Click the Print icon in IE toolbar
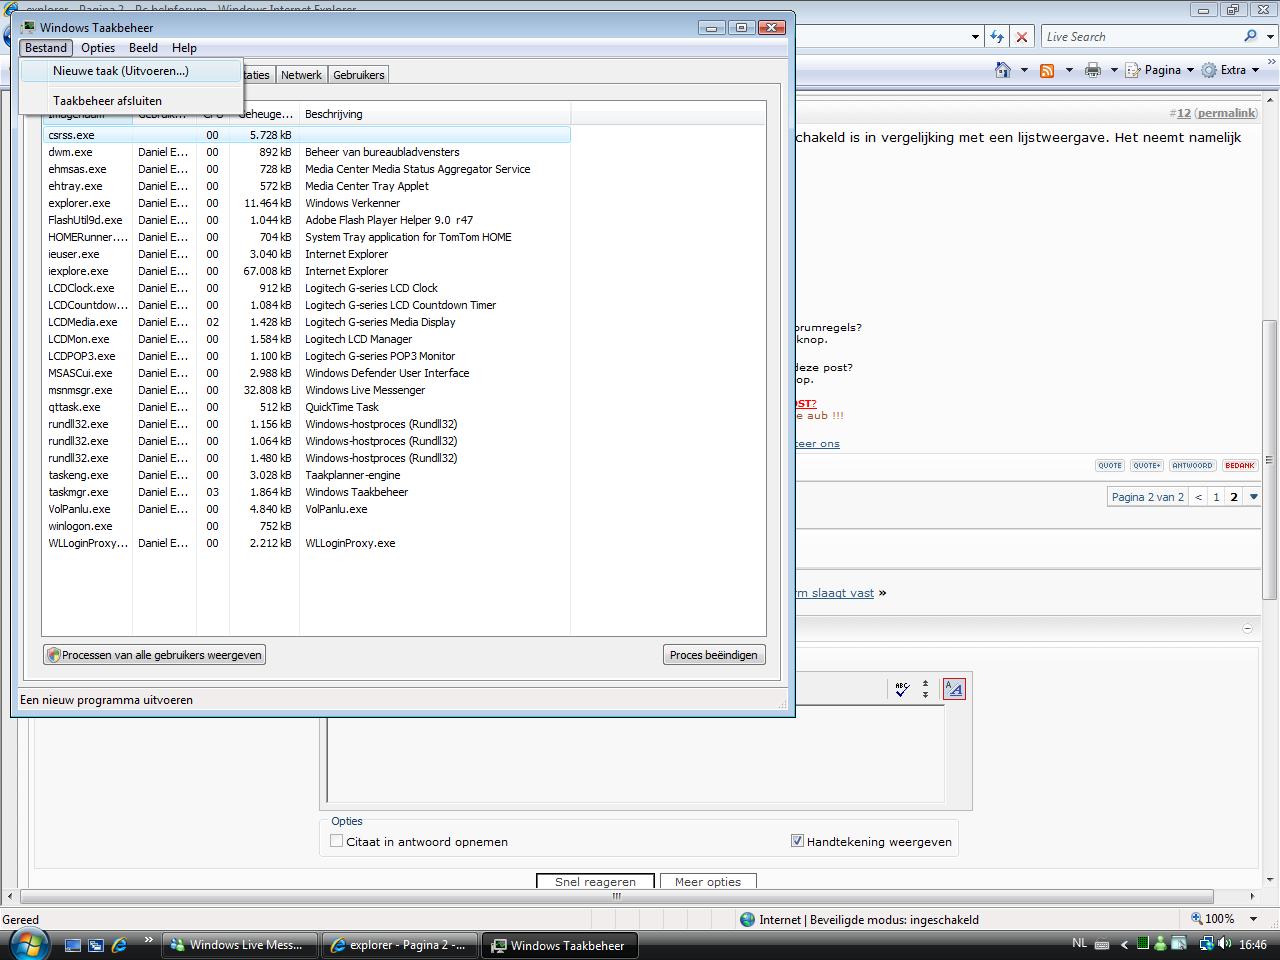1280x960 pixels. pos(1092,70)
